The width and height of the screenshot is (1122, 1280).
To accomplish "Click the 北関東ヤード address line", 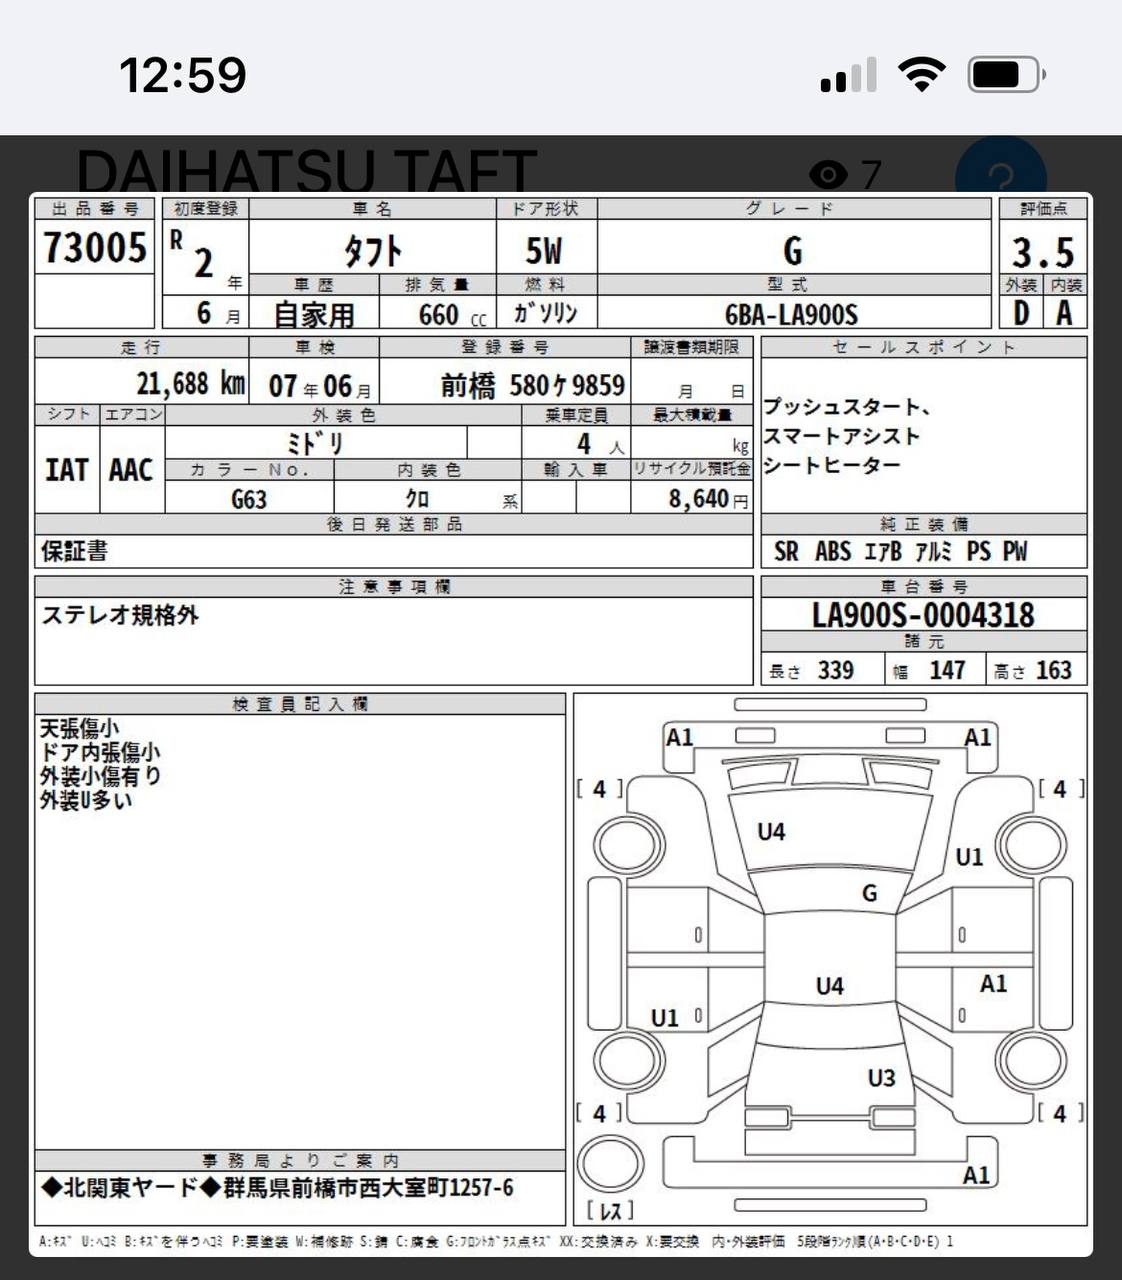I will [278, 1188].
